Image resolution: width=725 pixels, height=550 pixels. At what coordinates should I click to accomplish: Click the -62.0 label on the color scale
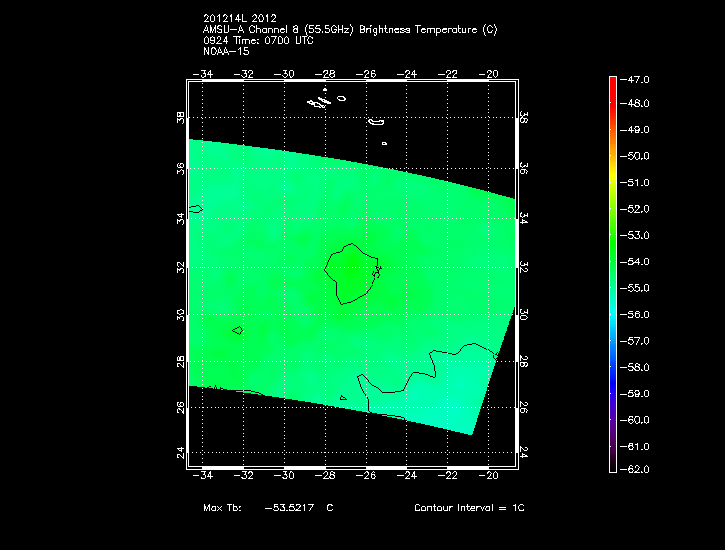[636, 469]
